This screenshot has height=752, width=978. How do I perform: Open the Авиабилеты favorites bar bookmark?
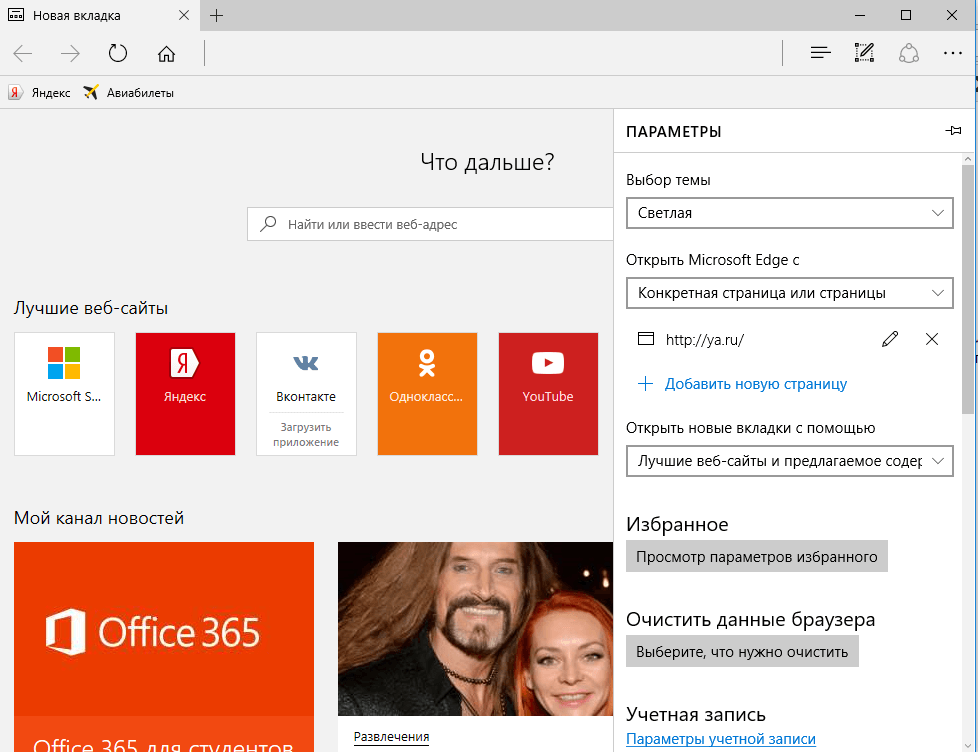click(129, 93)
